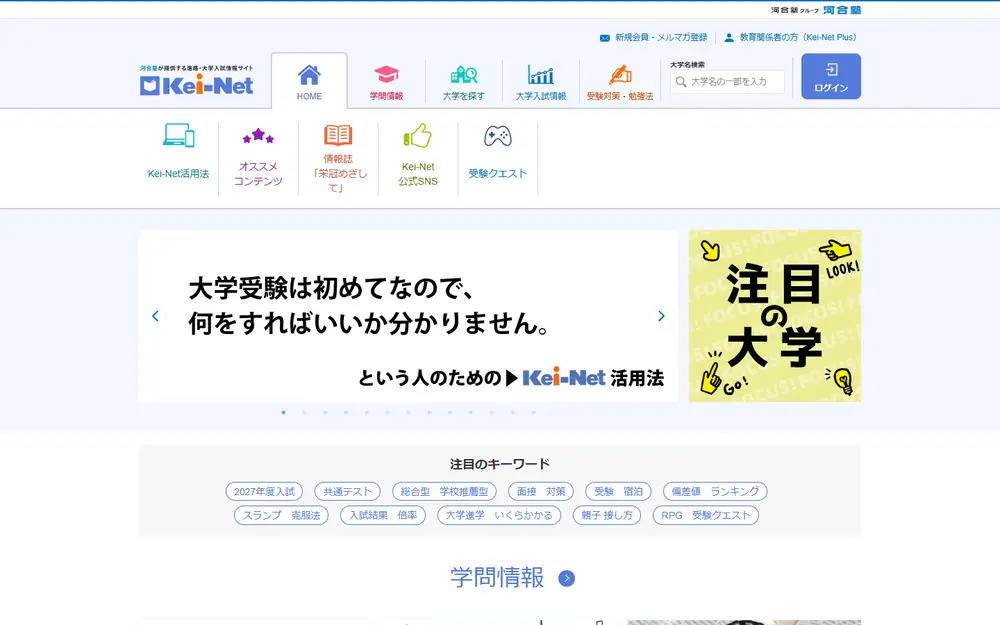1000x625 pixels.
Task: Open the 学問情報 graduation cap menu
Action: coord(386,82)
